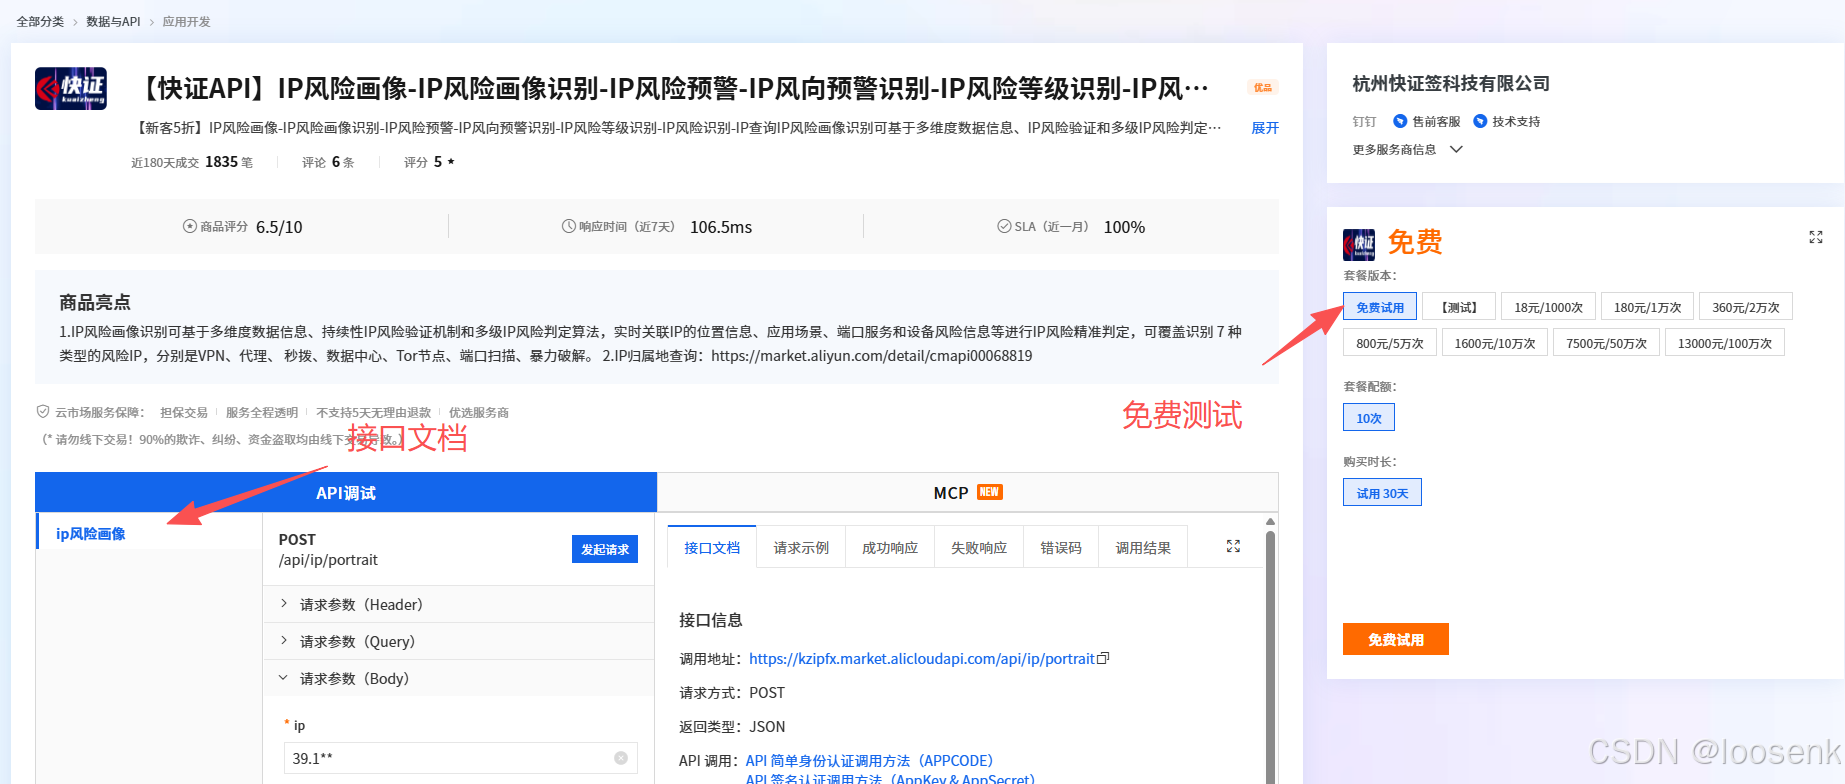Image resolution: width=1845 pixels, height=784 pixels.
Task: Select 800元/5万次 package option
Action: pos(1390,342)
